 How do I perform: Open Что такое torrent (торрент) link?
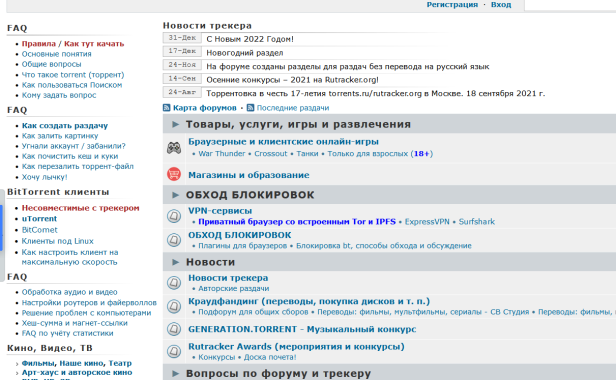coord(73,75)
